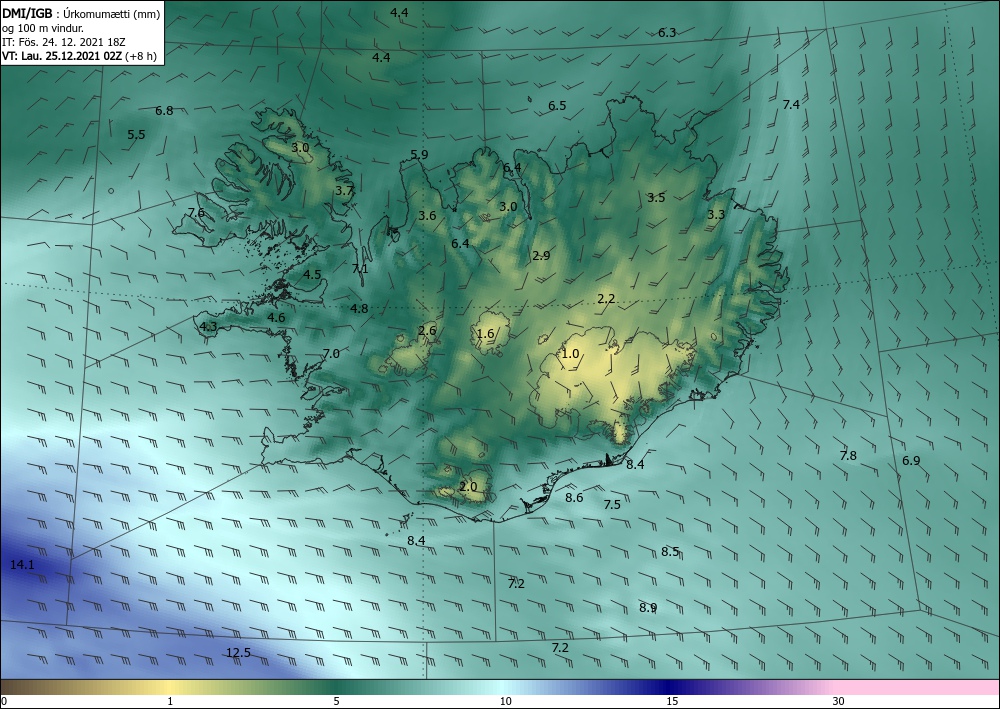Click the 5.5 value on the map

coord(136,135)
